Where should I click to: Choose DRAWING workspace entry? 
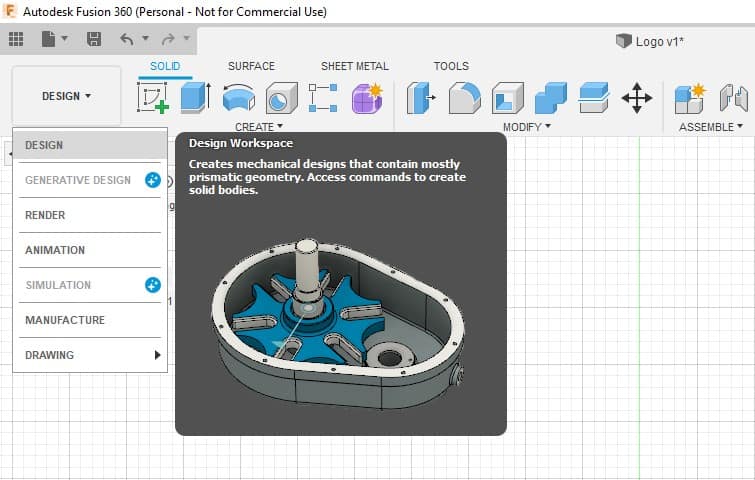click(x=90, y=355)
